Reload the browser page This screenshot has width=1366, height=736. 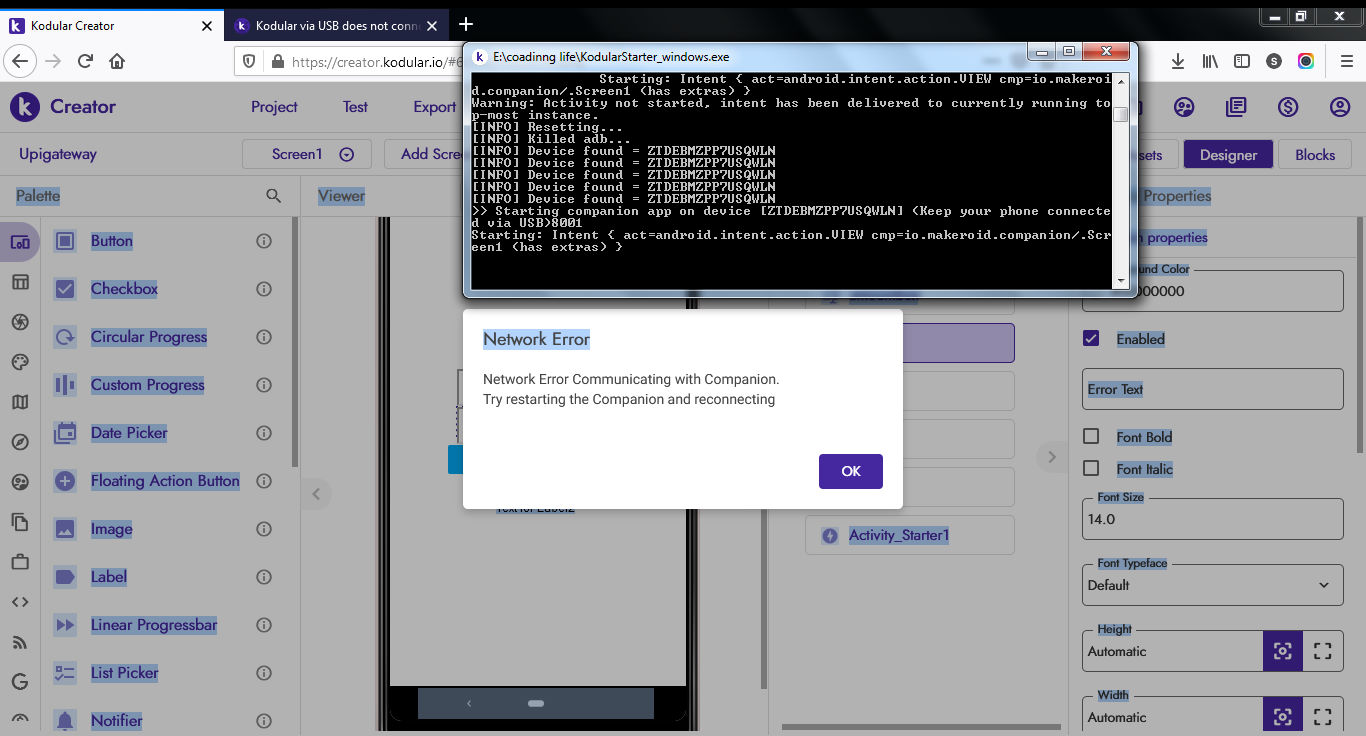85,61
